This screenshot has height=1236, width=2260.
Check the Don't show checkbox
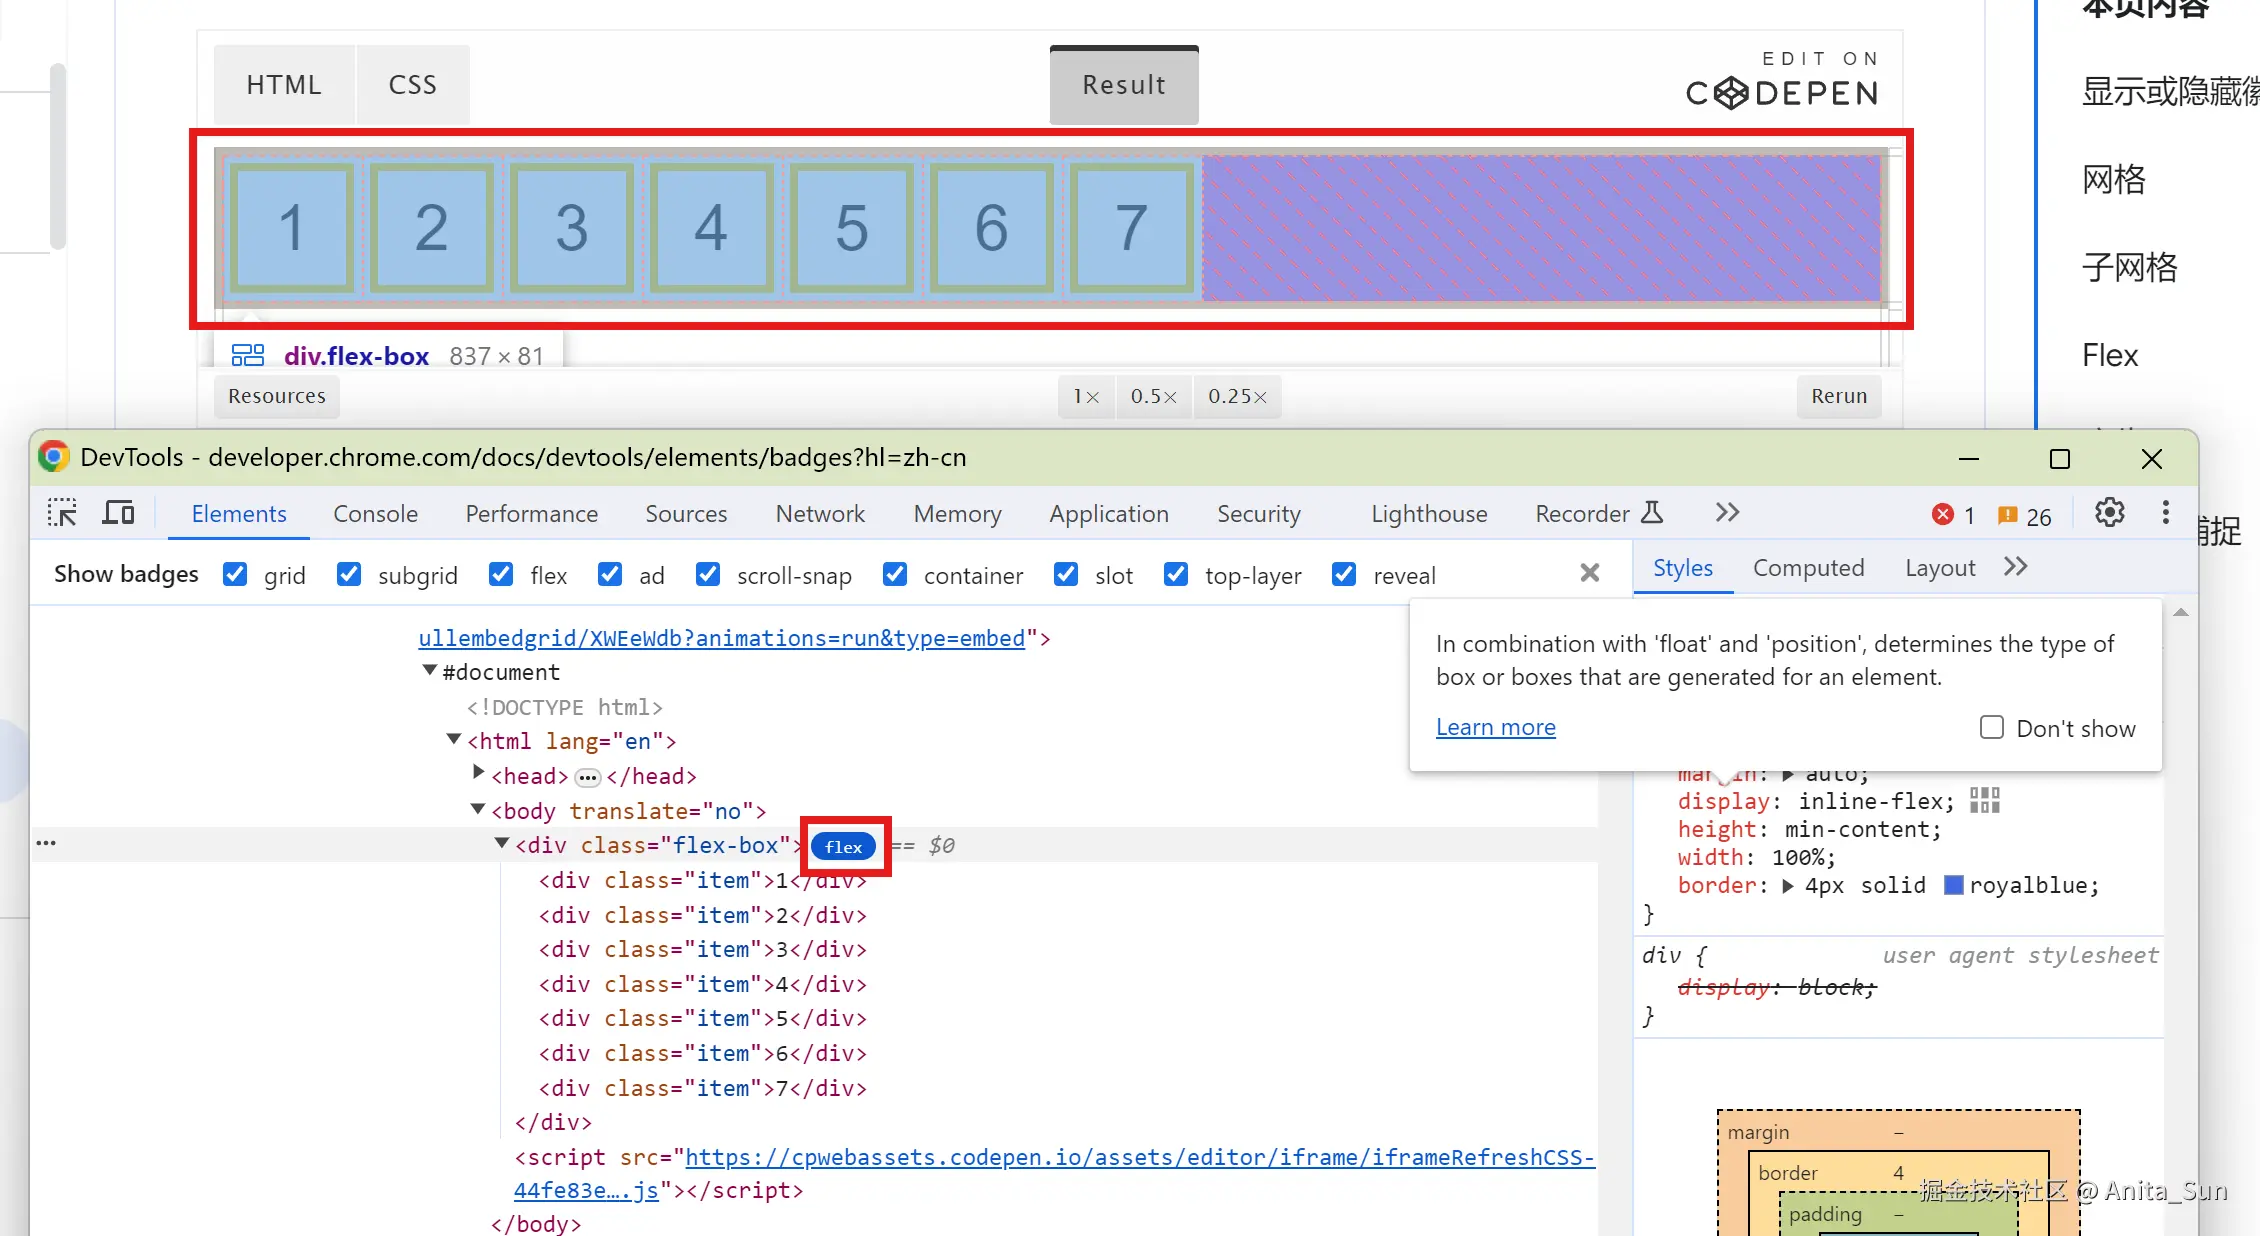click(1991, 728)
